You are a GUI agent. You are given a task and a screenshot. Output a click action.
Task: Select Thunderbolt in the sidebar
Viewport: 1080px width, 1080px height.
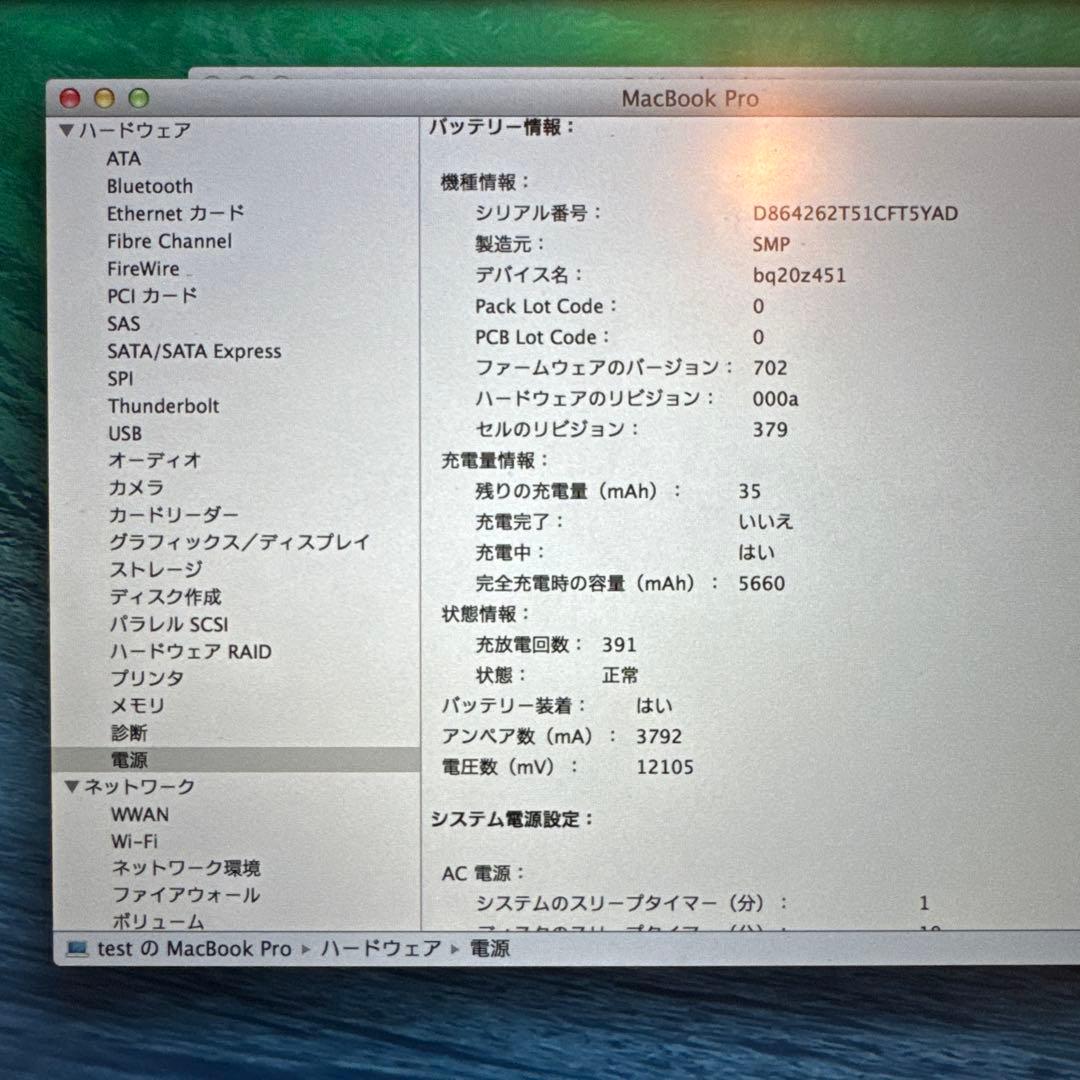tap(164, 406)
